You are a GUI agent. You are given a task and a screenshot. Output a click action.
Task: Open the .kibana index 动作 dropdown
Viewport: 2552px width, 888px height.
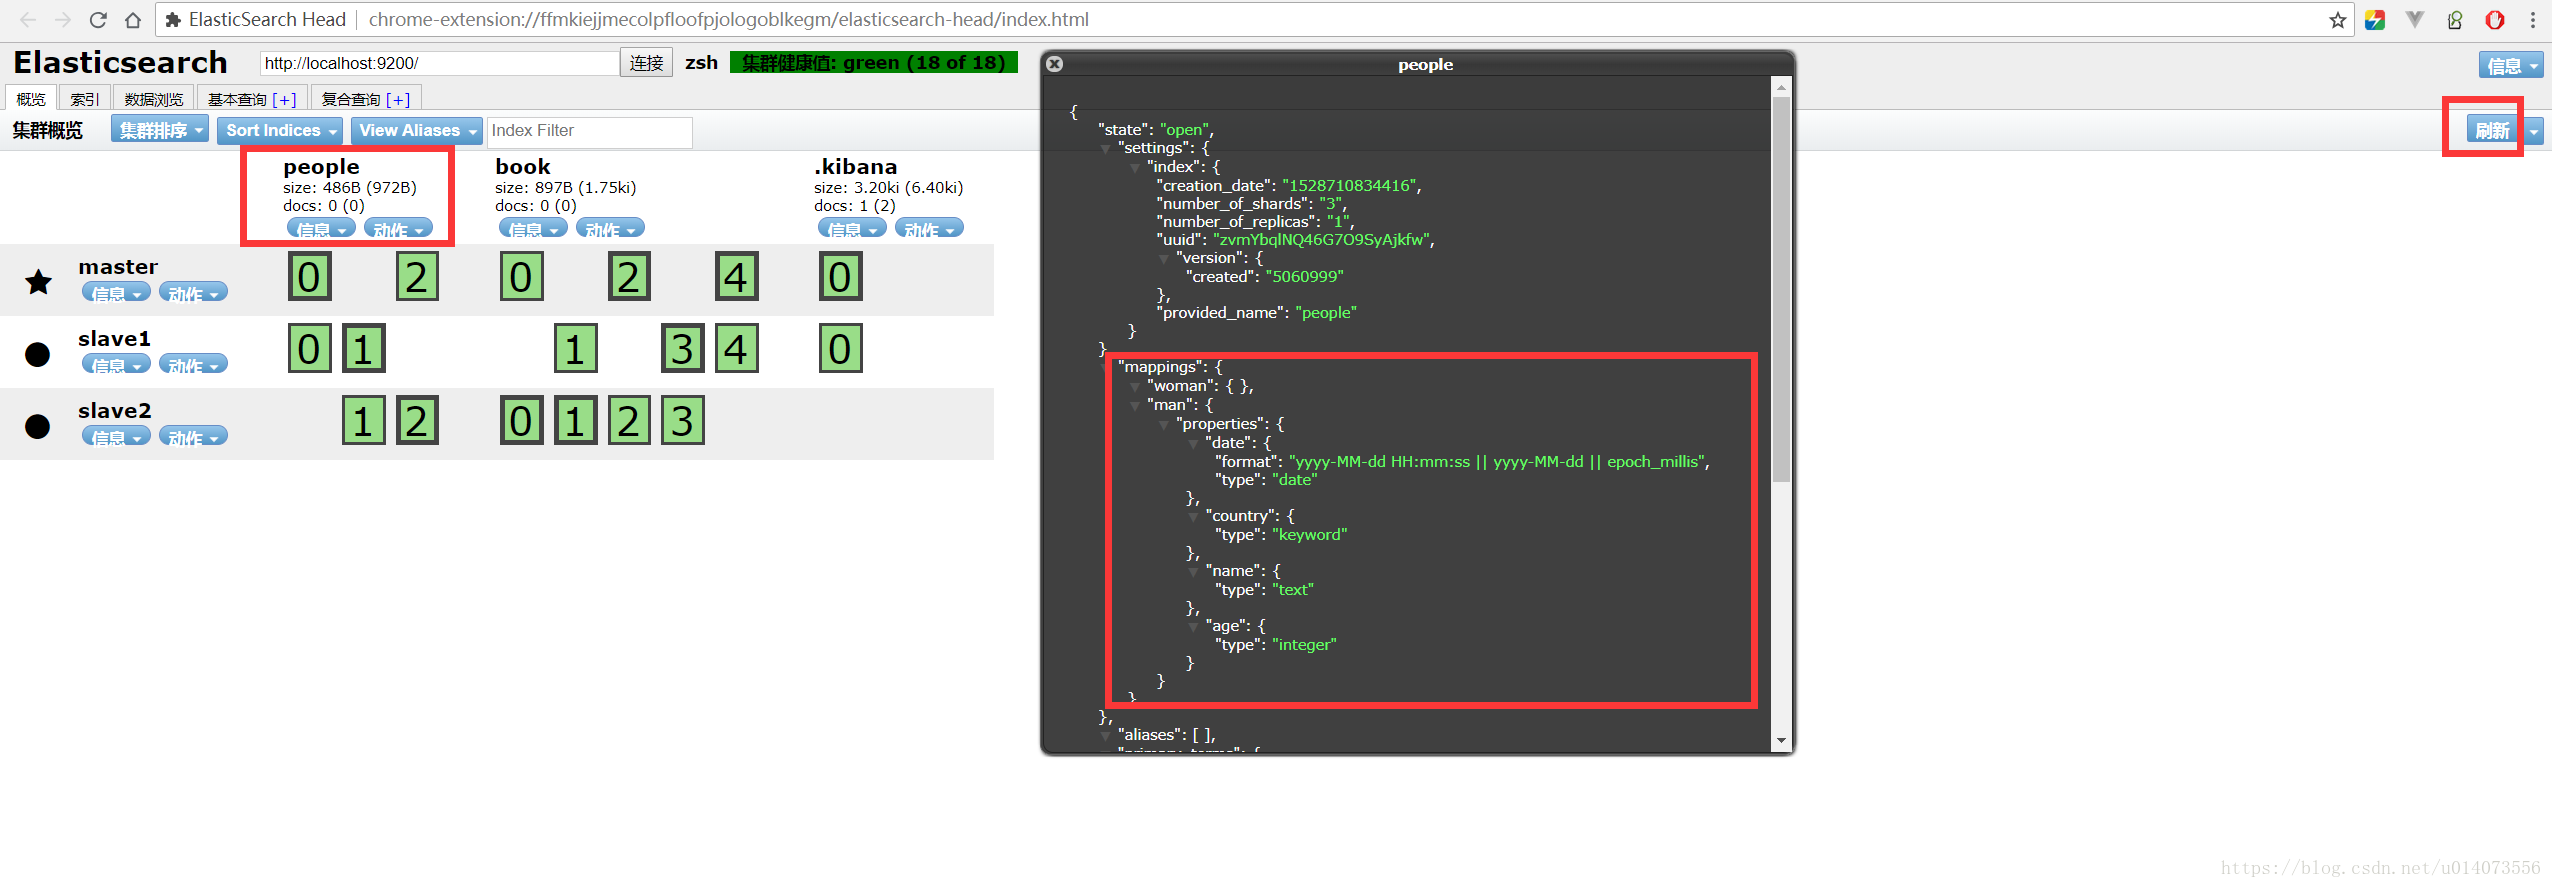click(x=929, y=229)
